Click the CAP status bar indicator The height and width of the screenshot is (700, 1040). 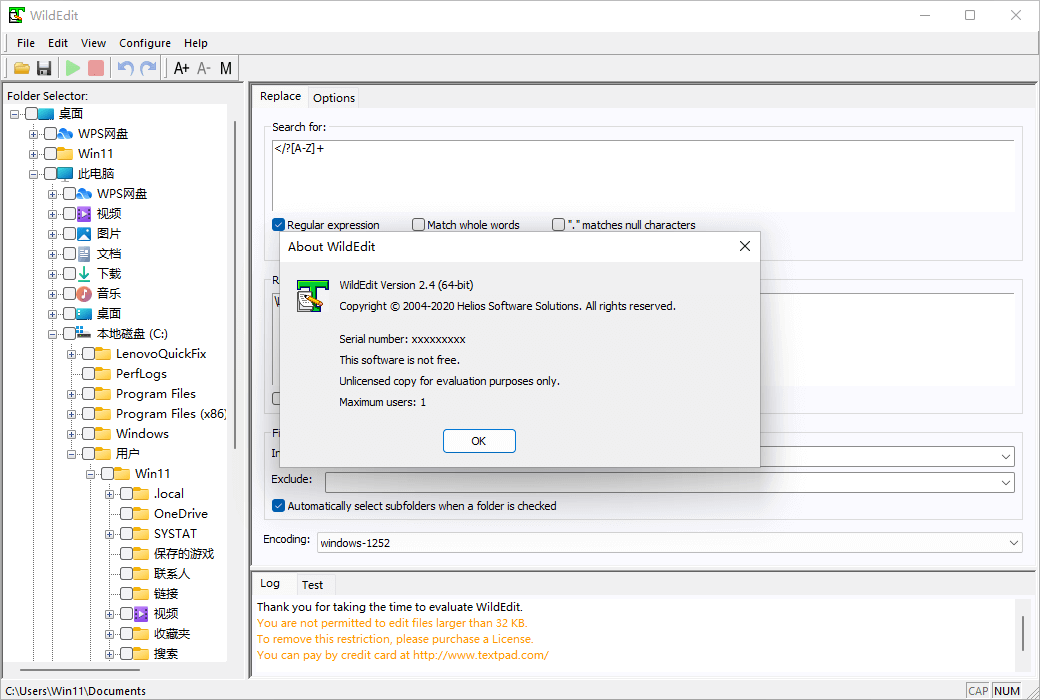(978, 691)
